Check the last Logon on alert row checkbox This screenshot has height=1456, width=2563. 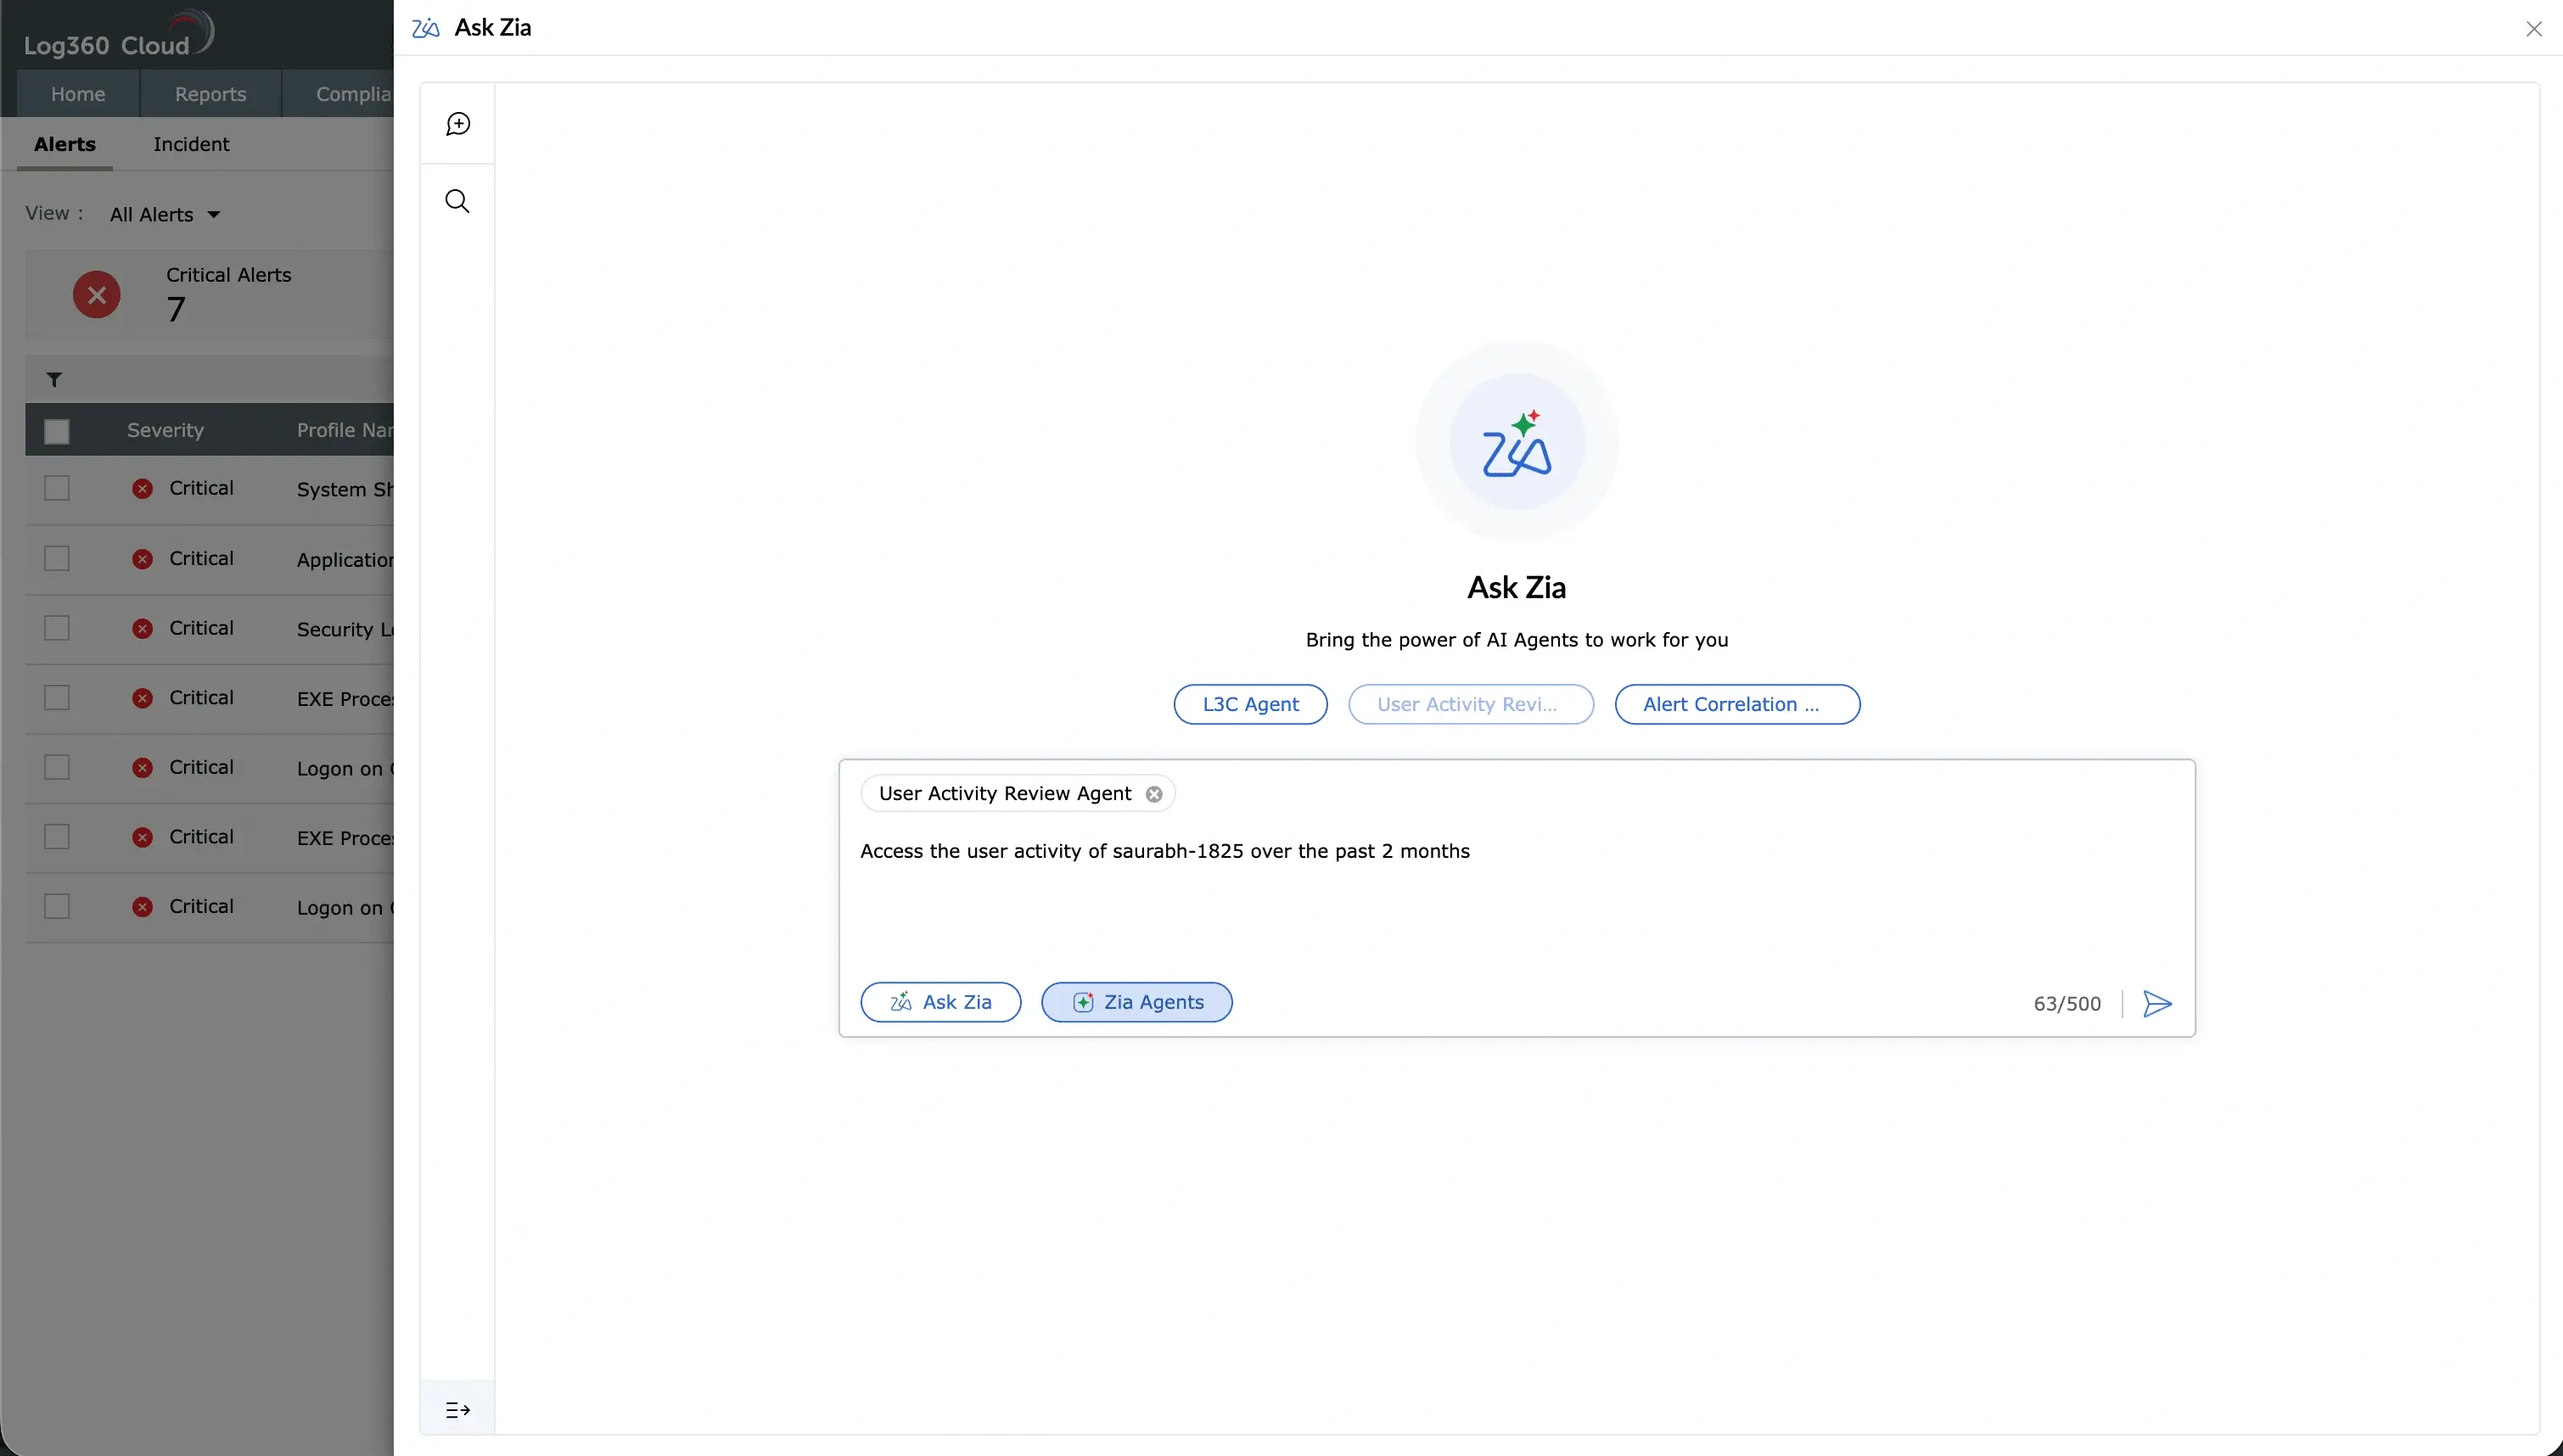[x=57, y=907]
